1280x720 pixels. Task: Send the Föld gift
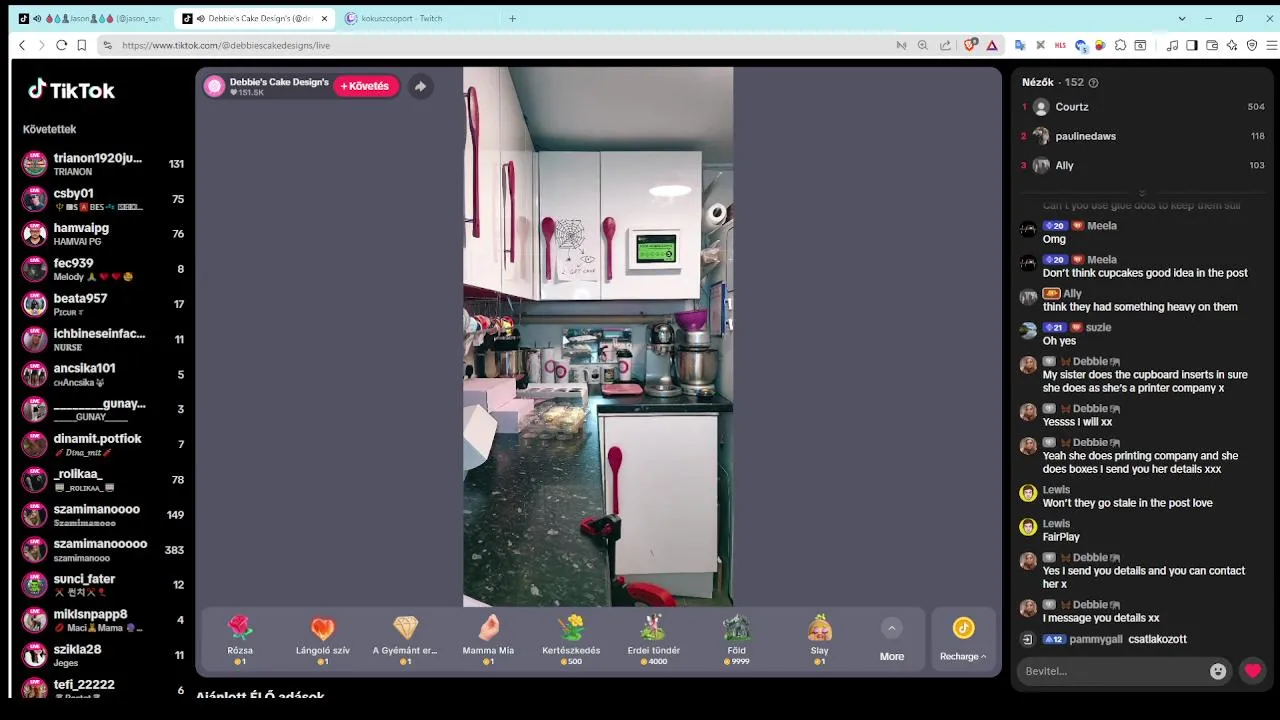click(737, 640)
